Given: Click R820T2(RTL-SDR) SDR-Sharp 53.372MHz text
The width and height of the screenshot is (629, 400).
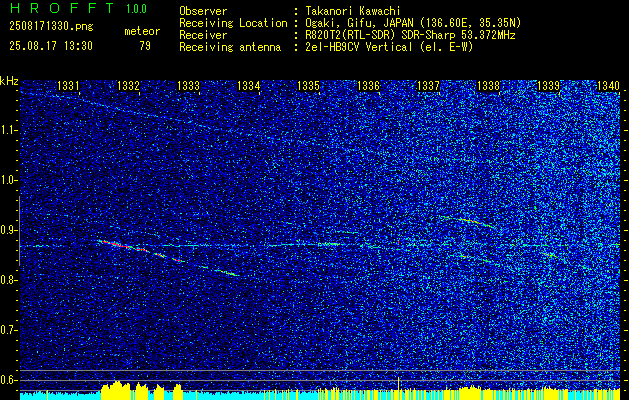Looking at the screenshot, I should 410,35.
